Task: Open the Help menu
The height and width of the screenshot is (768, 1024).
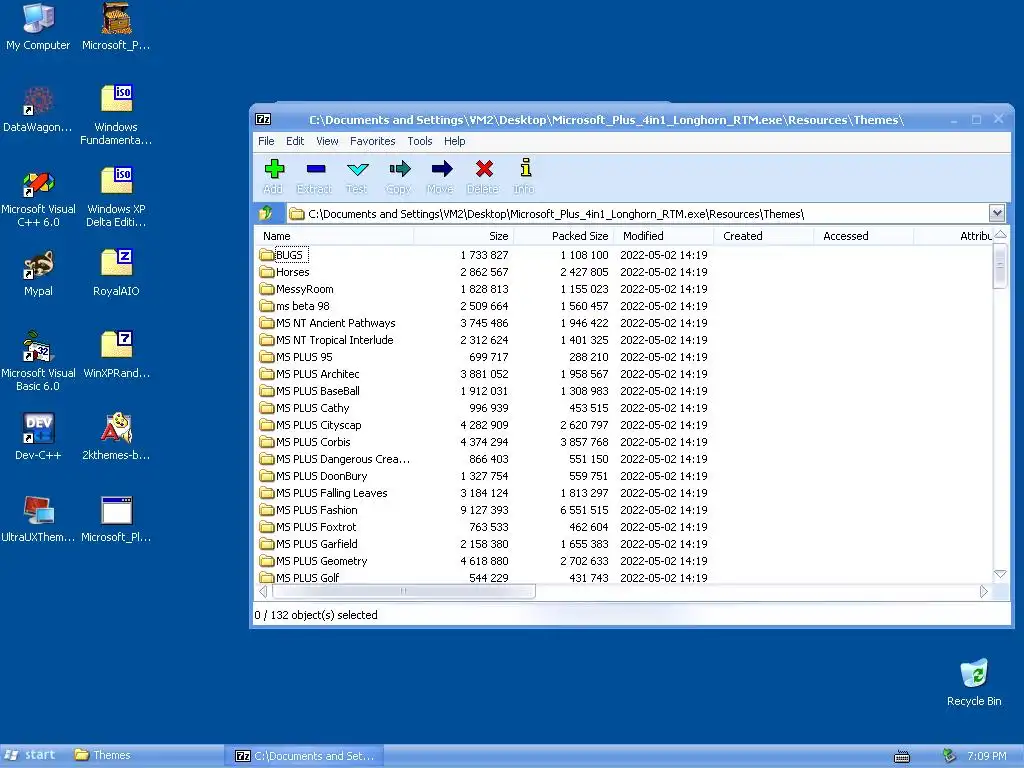Action: point(455,141)
